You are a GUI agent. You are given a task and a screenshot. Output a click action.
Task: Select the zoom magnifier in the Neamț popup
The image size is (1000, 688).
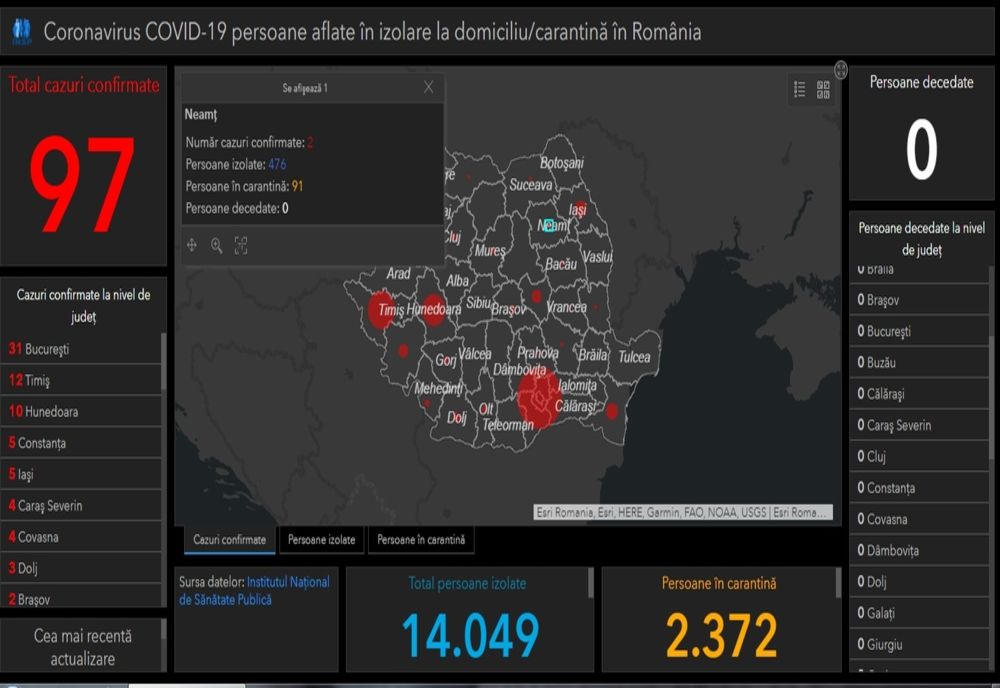[x=215, y=245]
